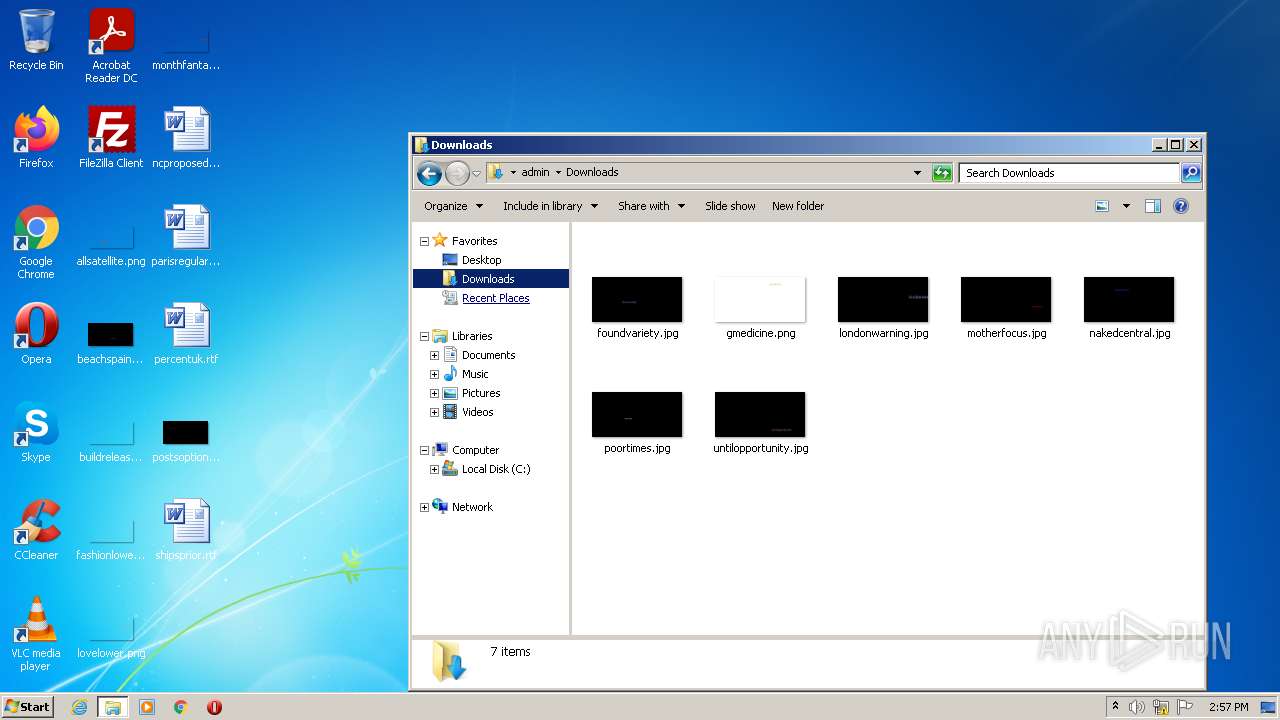Open the Recycle Bin desktop icon
1280x720 pixels.
click(36, 40)
